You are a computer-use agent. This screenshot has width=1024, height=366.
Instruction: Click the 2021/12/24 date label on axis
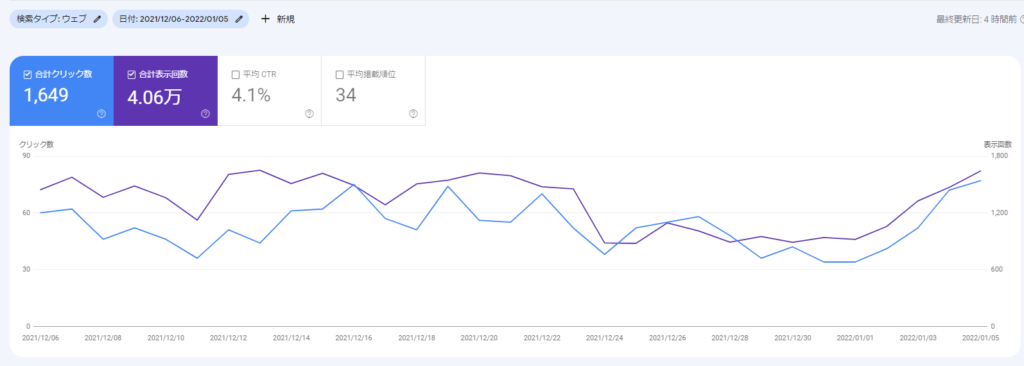(603, 338)
